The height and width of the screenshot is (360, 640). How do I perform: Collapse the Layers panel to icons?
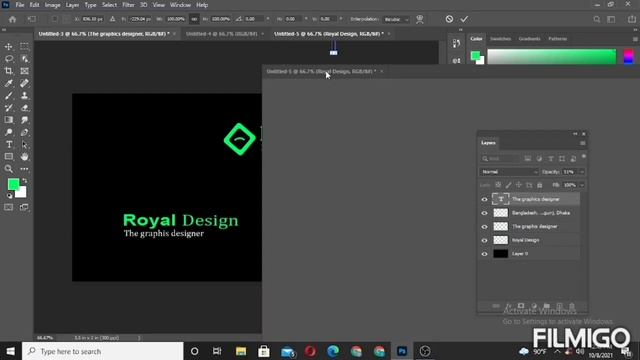tap(575, 134)
